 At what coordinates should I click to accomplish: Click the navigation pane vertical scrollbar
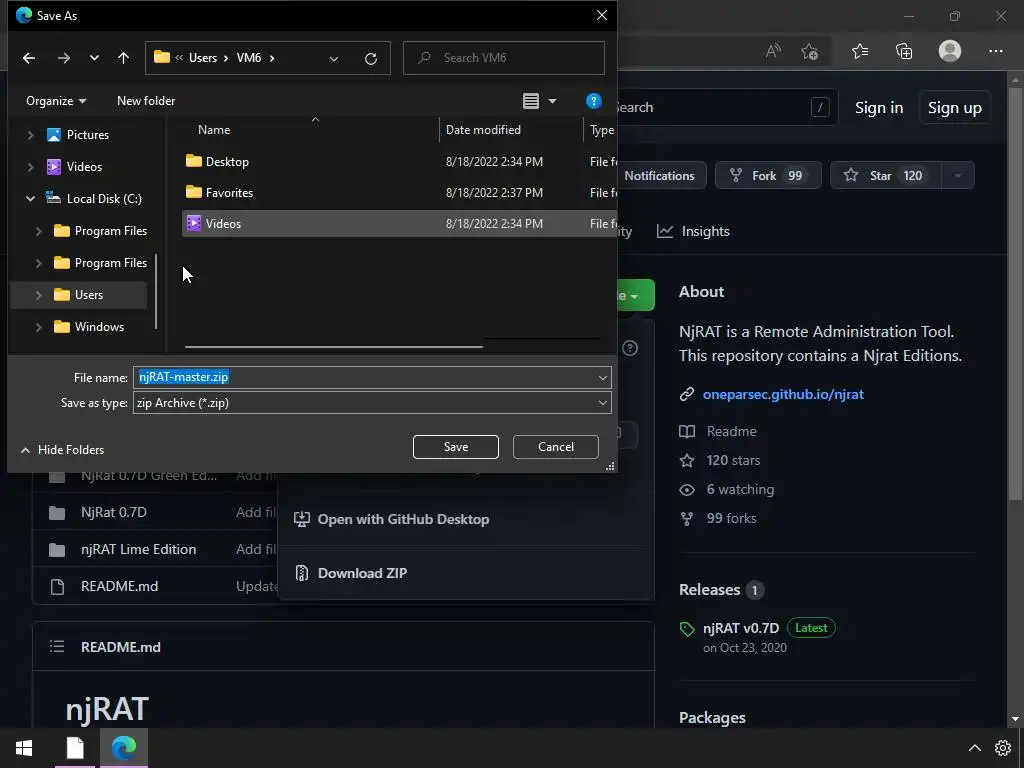155,291
